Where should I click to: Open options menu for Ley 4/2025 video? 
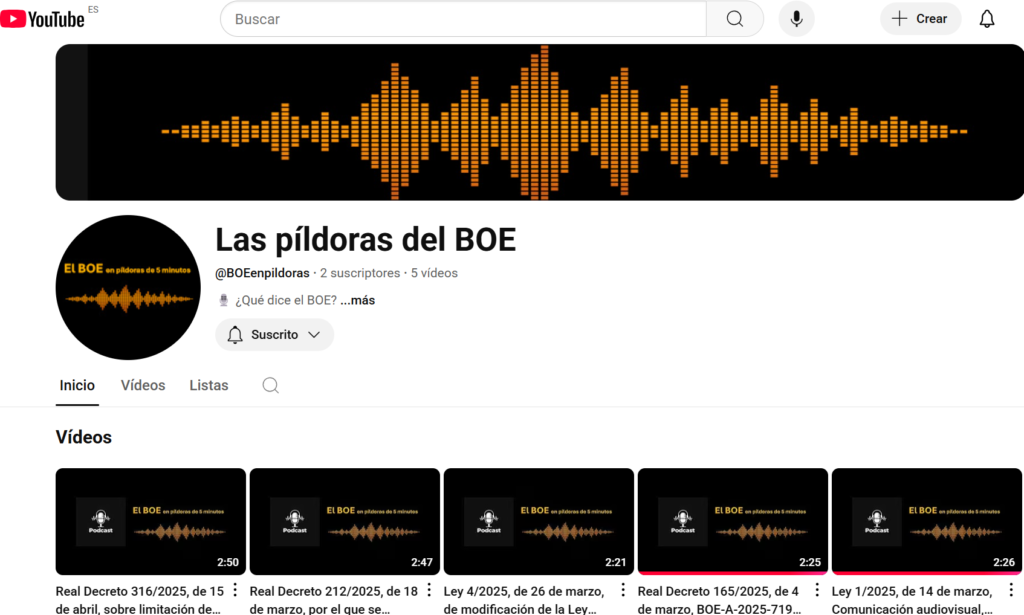coord(623,590)
